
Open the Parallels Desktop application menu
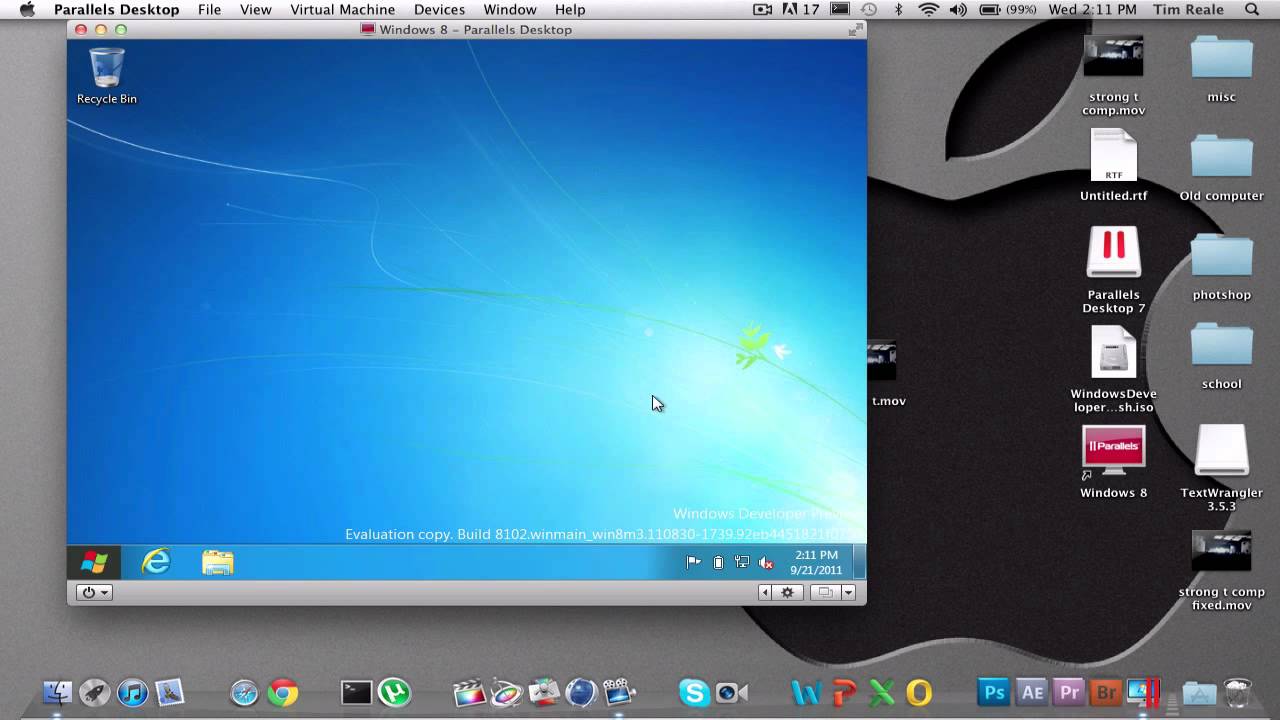(x=117, y=9)
